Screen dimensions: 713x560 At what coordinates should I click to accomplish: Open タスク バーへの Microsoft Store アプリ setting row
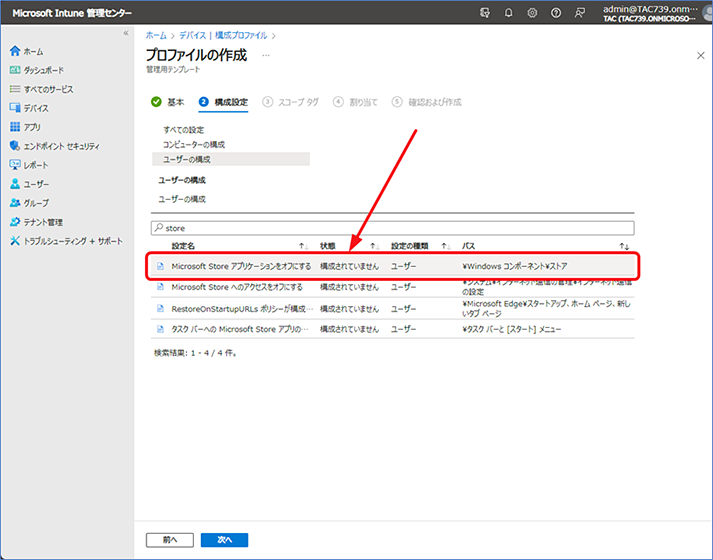tap(240, 329)
